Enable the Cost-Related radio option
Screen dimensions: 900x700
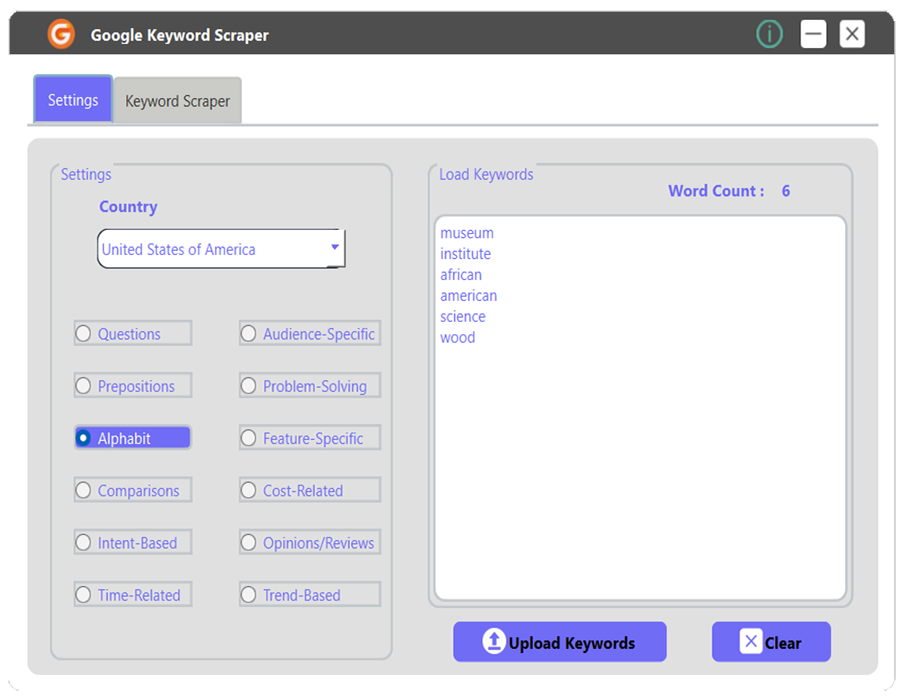(x=310, y=490)
